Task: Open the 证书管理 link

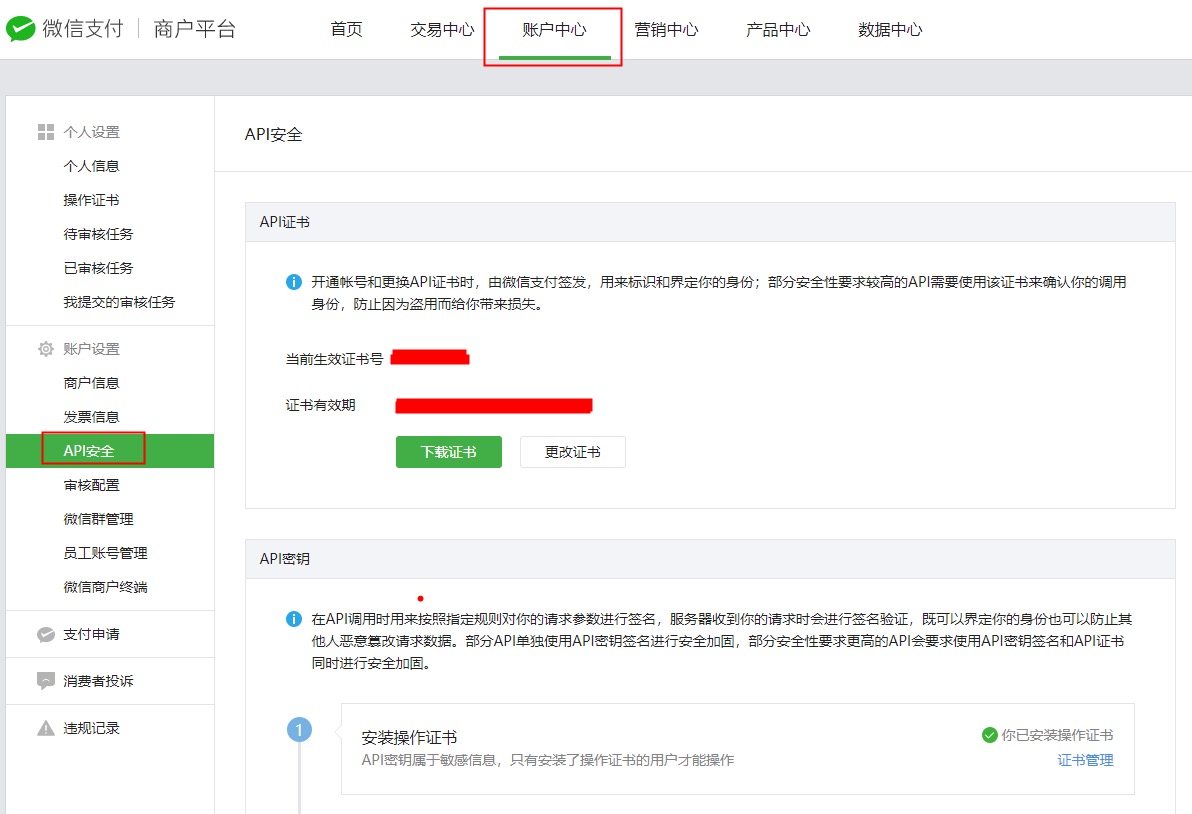Action: tap(1086, 760)
